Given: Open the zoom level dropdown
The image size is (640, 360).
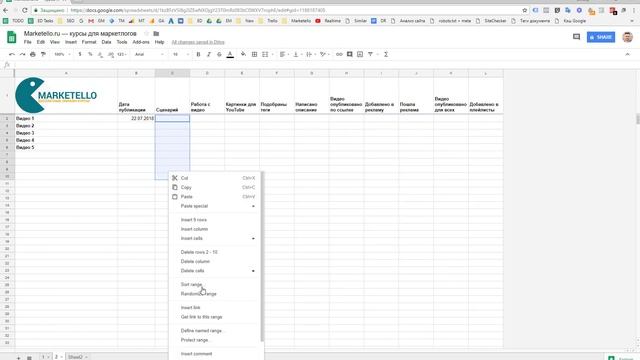Looking at the screenshot, I should (62, 54).
